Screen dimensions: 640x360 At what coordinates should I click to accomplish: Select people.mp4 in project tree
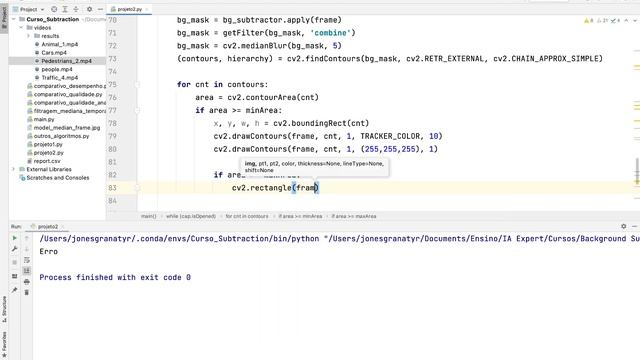coord(57,69)
